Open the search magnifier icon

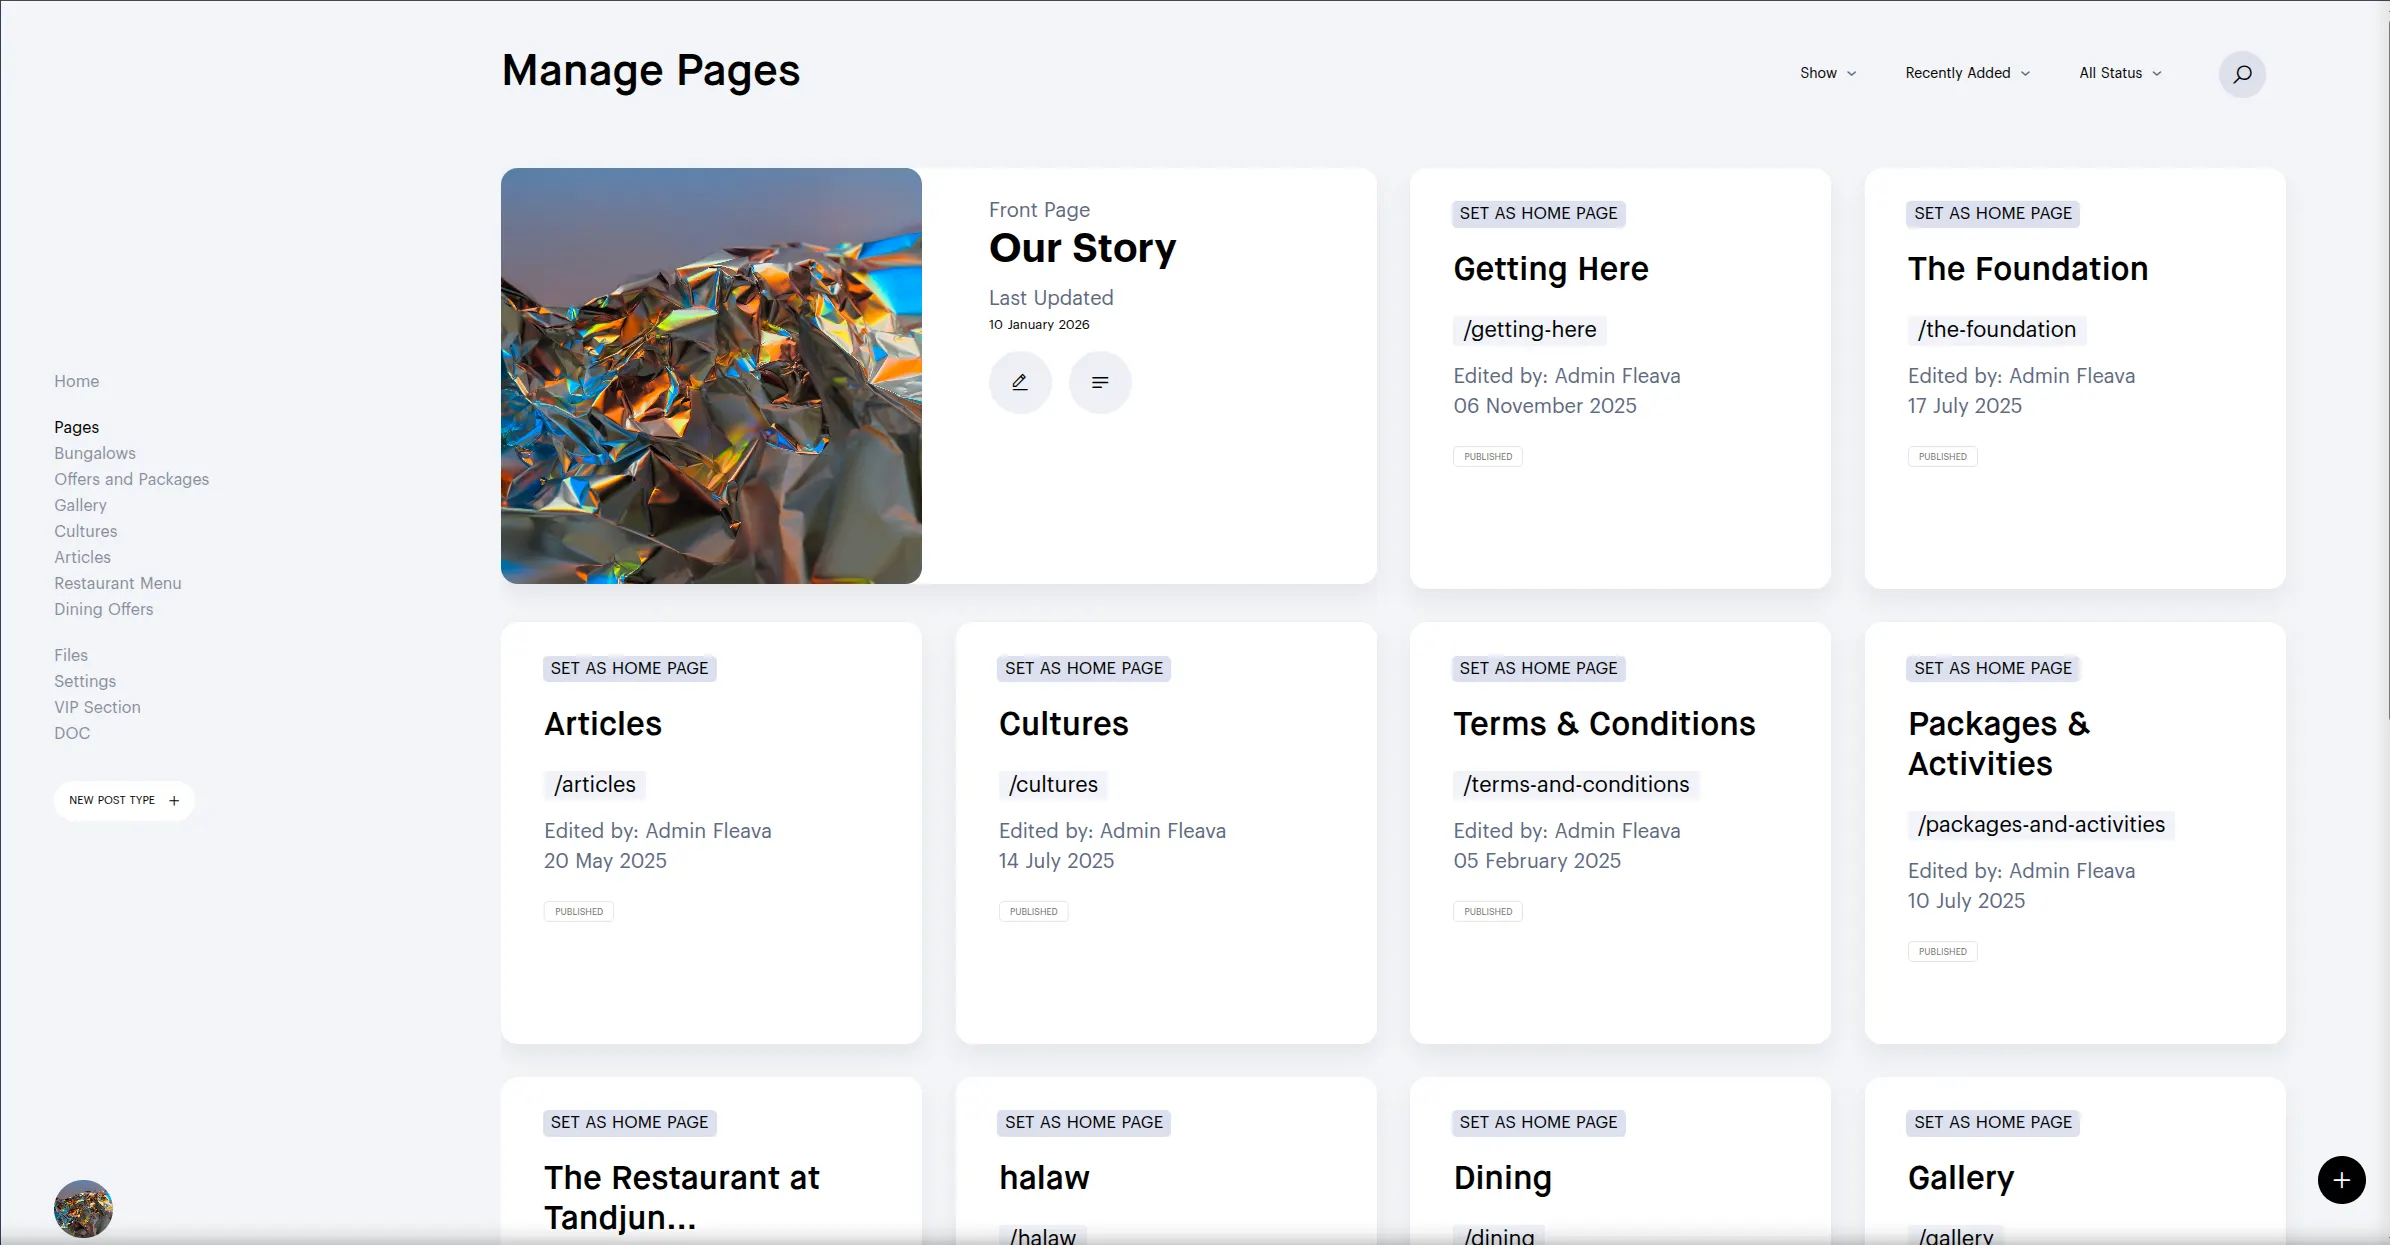2242,74
